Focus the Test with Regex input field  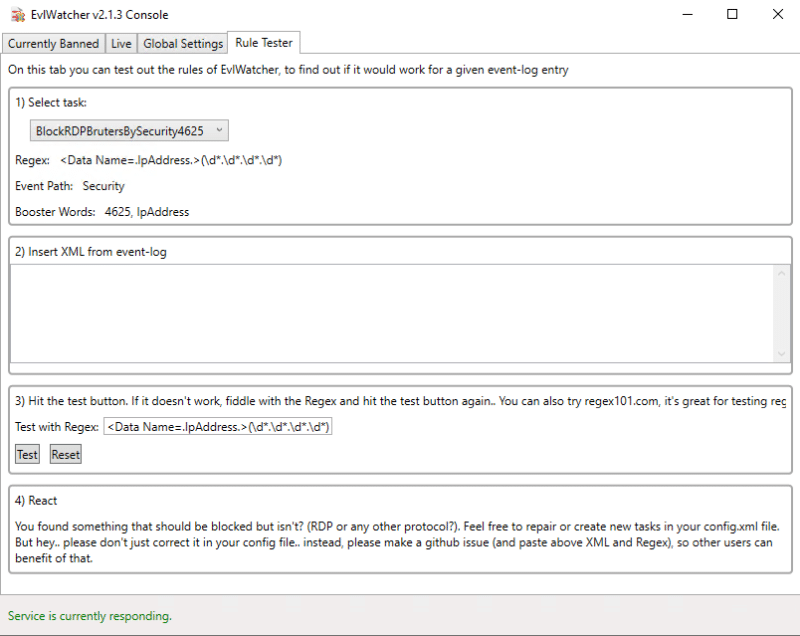(x=218, y=427)
